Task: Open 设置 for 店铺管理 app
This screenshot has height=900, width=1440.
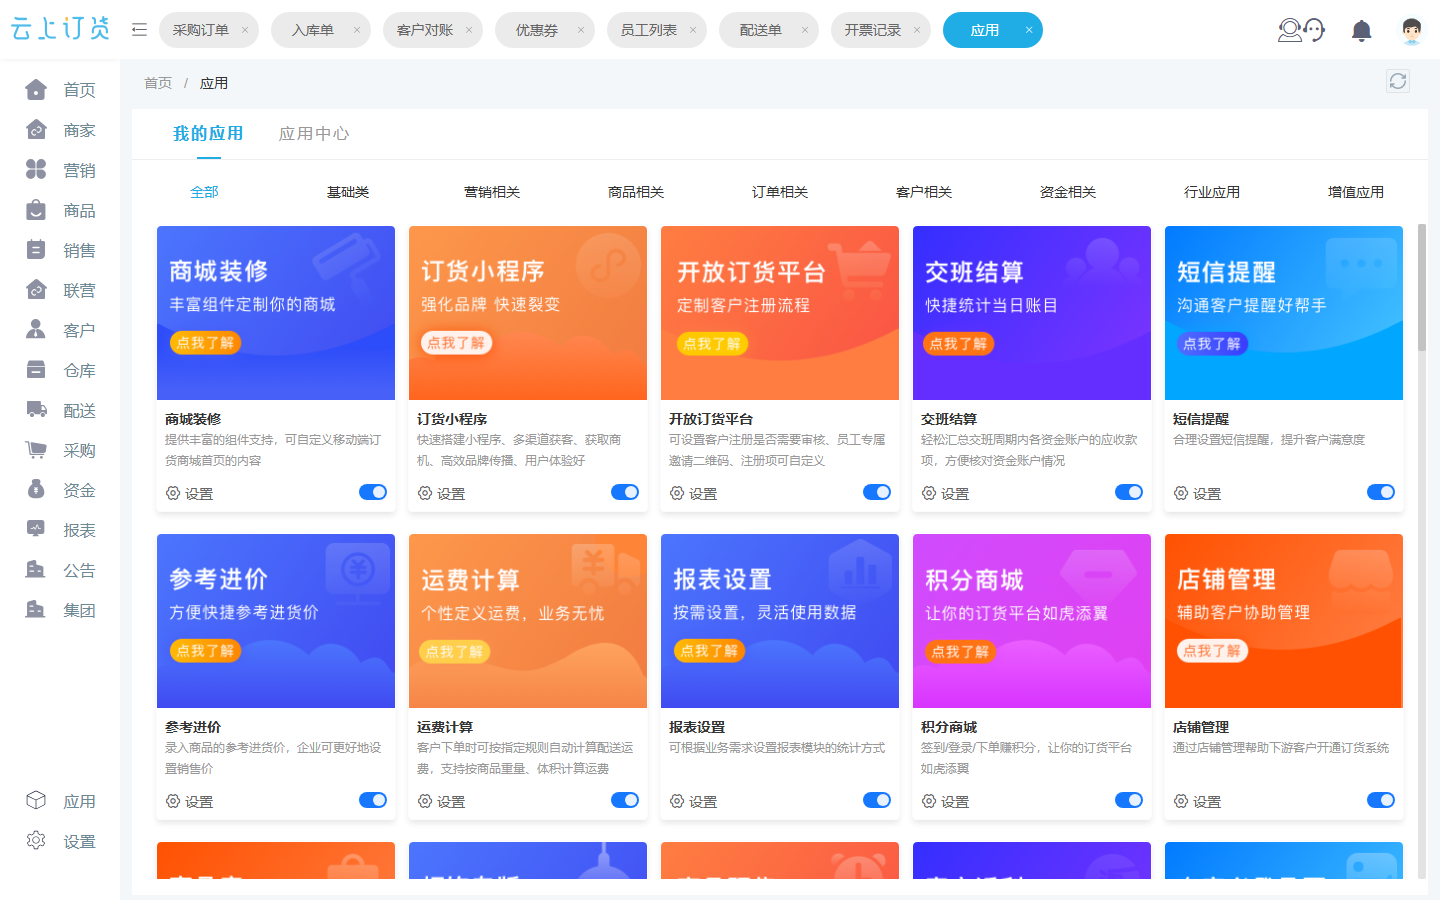Action: click(x=1197, y=801)
